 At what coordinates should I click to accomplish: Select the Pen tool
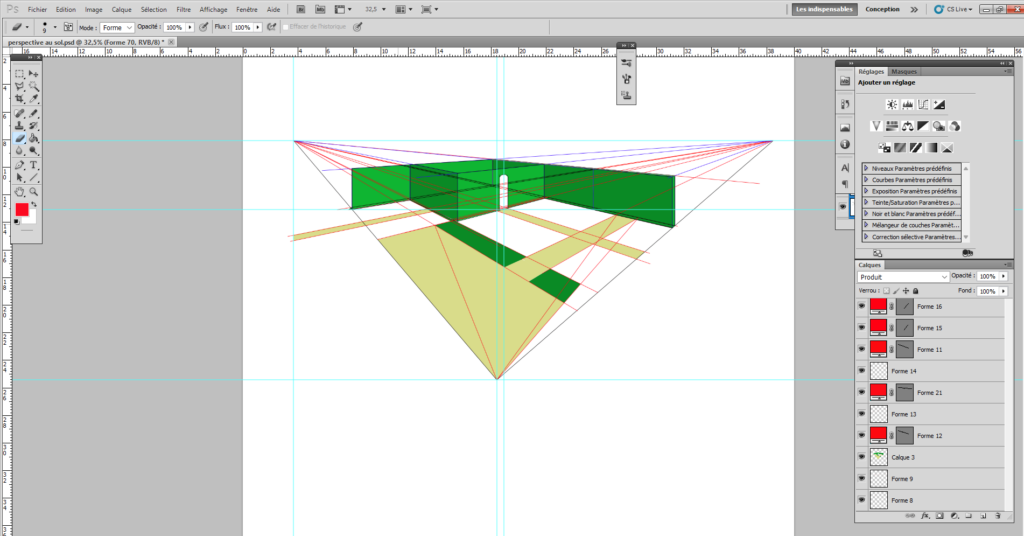tap(20, 165)
